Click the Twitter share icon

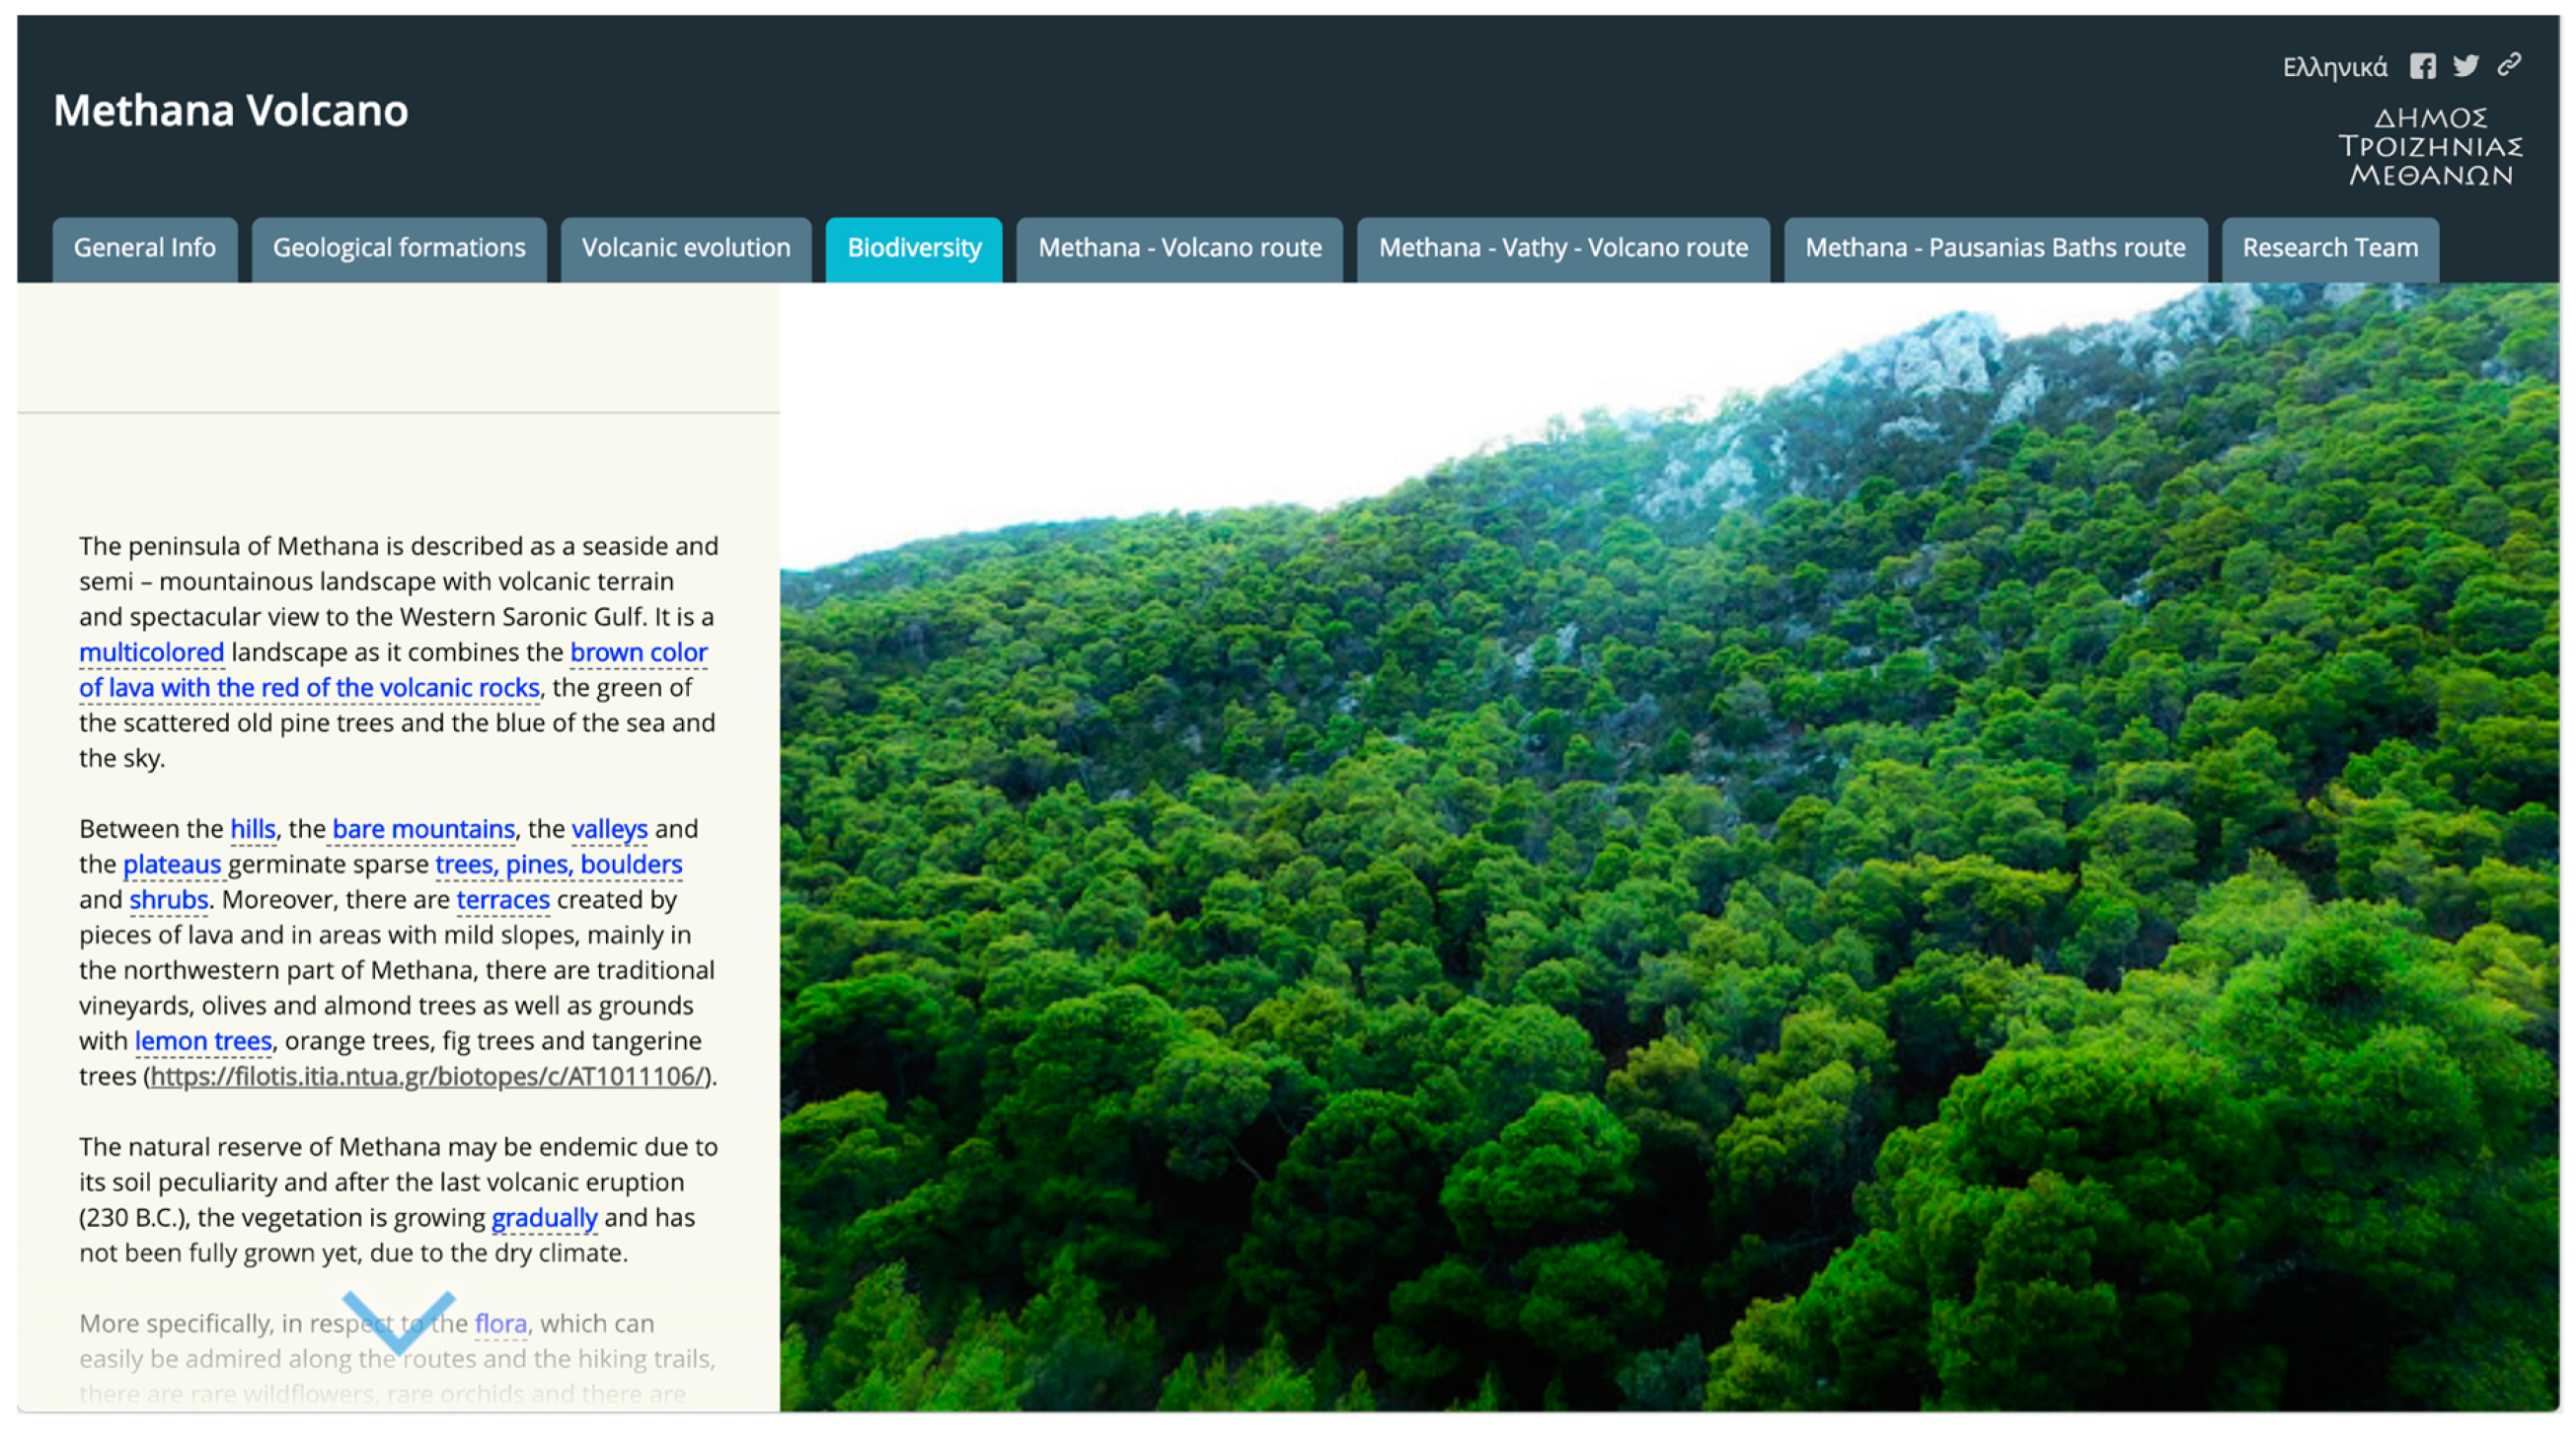(x=2465, y=66)
